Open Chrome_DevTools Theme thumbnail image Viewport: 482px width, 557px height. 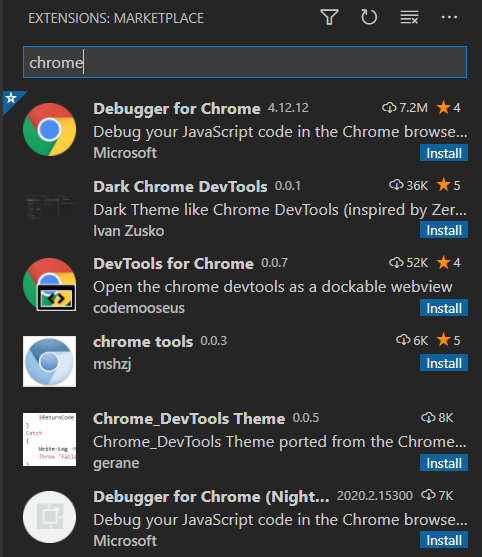point(49,439)
